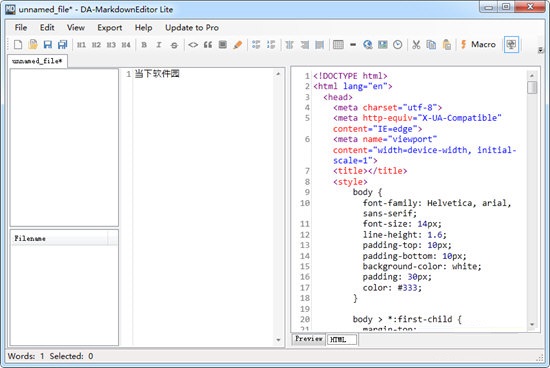This screenshot has height=368, width=550.
Task: Apply H4 heading format
Action: (x=126, y=45)
